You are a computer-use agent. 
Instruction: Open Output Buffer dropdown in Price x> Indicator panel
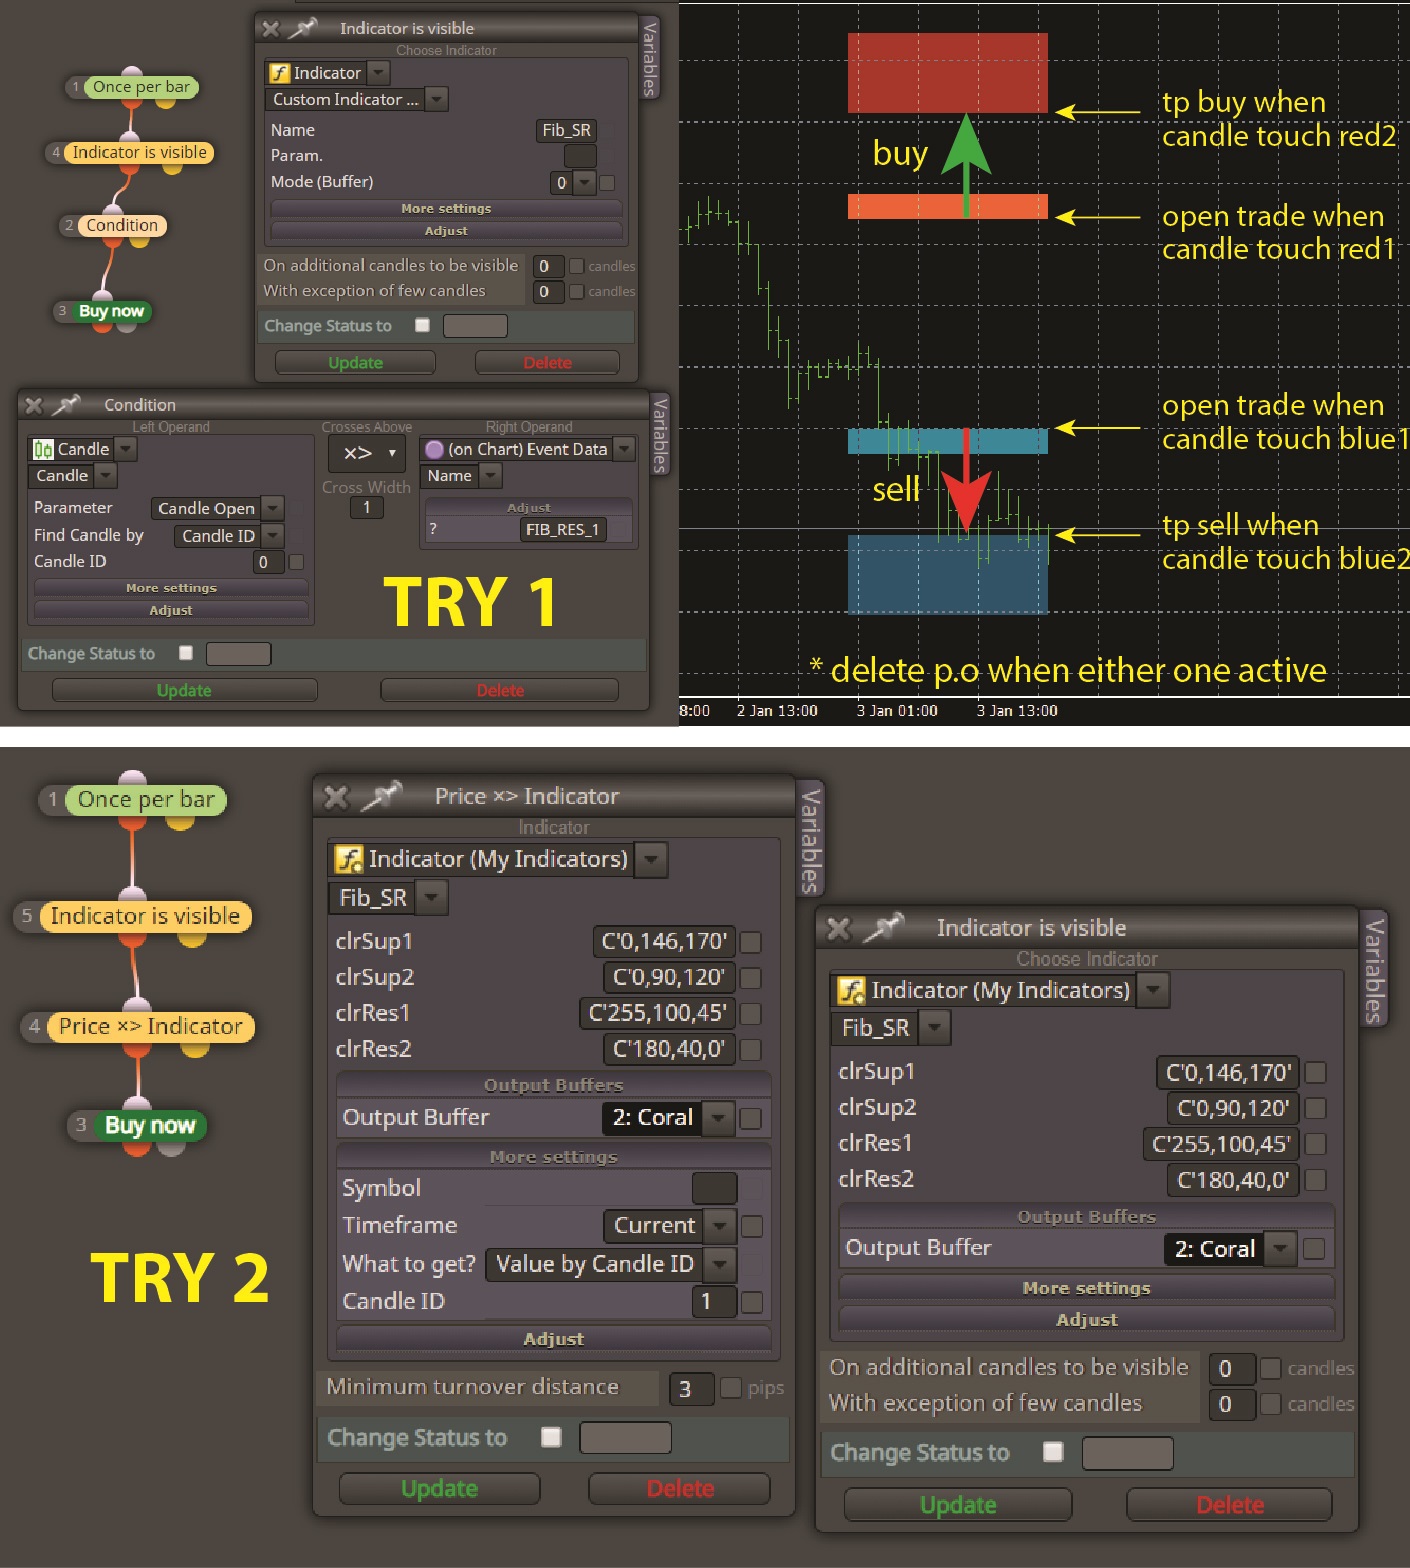point(718,1118)
